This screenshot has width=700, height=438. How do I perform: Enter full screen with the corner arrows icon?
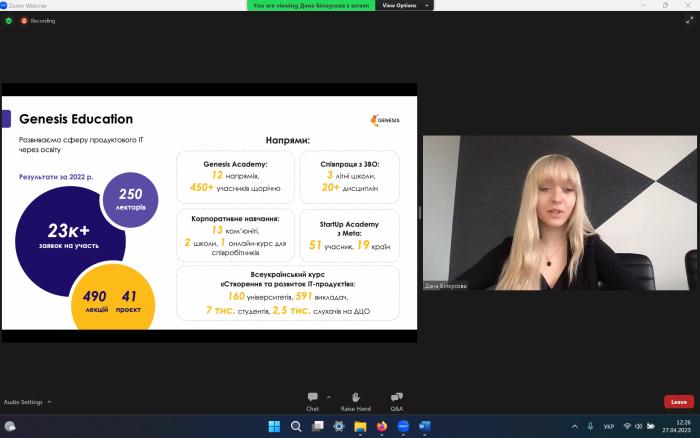coord(689,20)
